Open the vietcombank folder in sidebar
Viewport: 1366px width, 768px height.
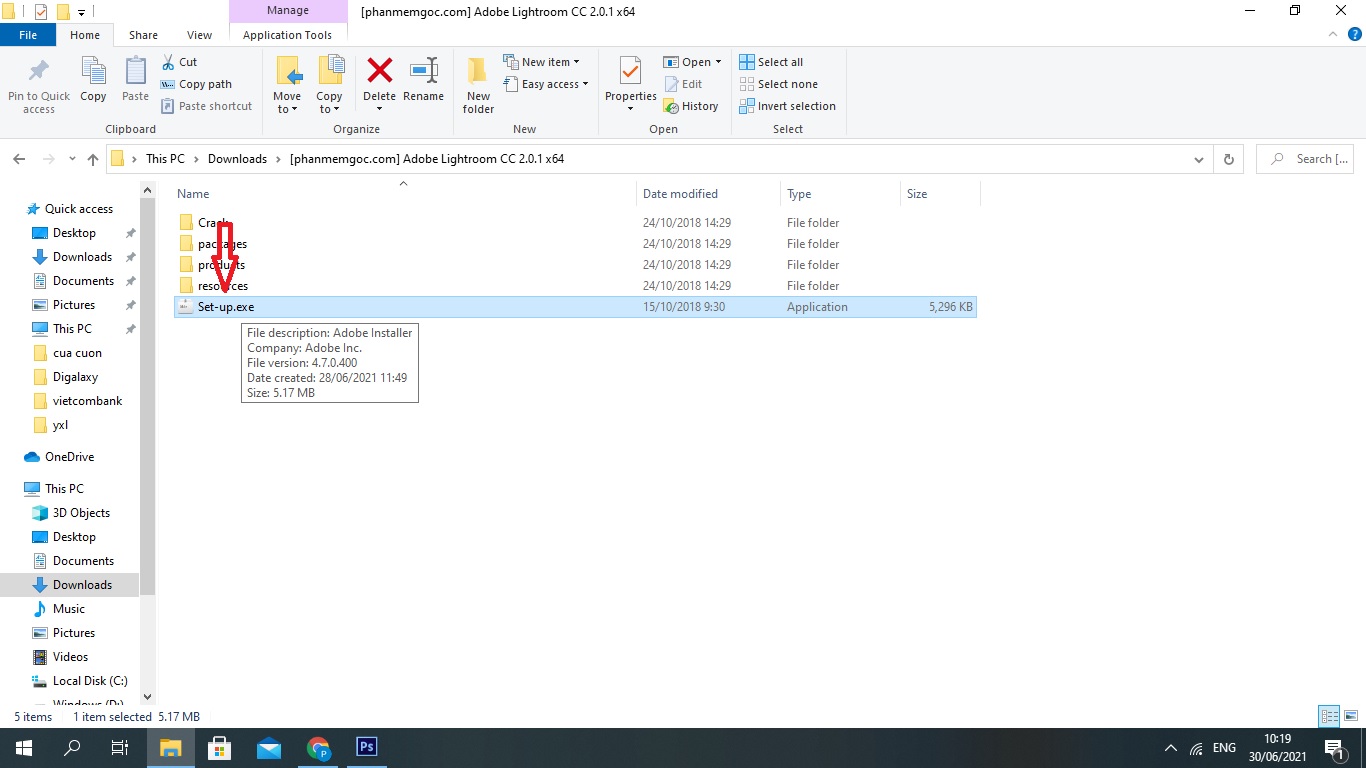point(87,401)
